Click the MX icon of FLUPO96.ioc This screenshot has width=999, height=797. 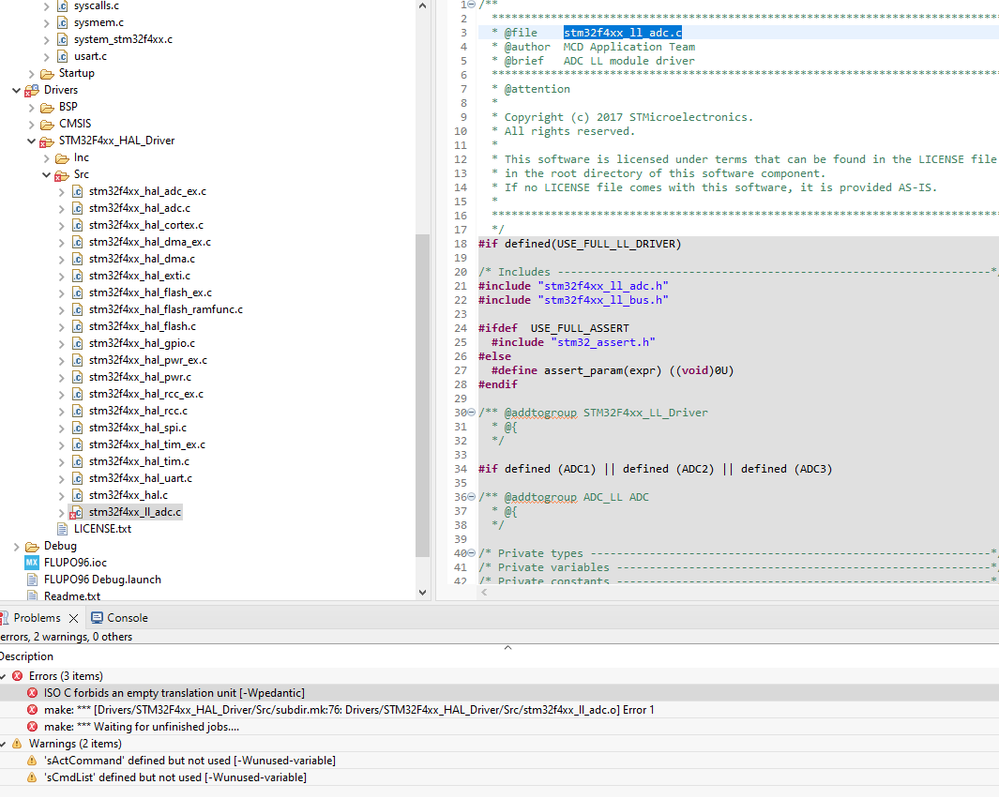point(32,563)
